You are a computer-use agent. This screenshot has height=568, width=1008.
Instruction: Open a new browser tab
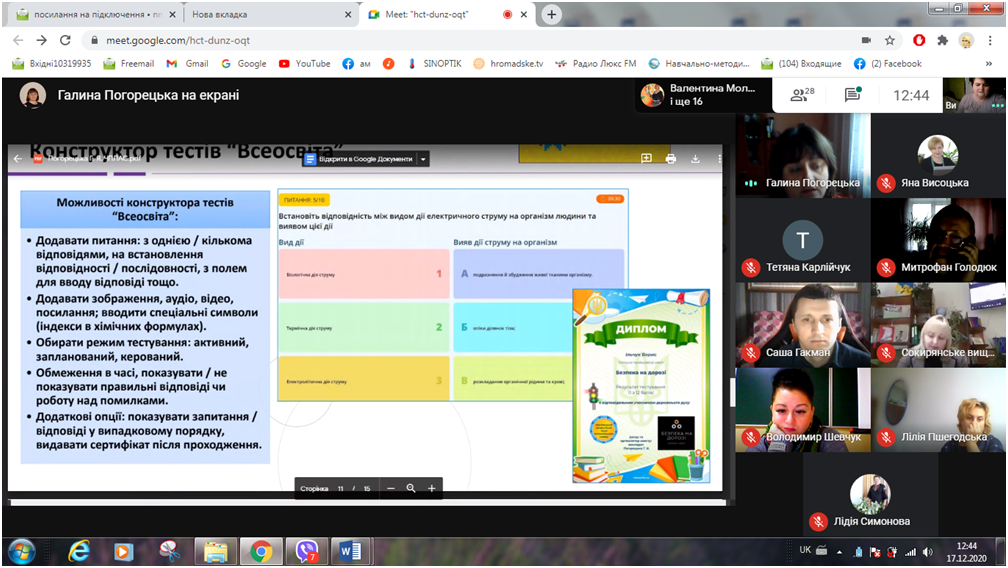coord(551,14)
